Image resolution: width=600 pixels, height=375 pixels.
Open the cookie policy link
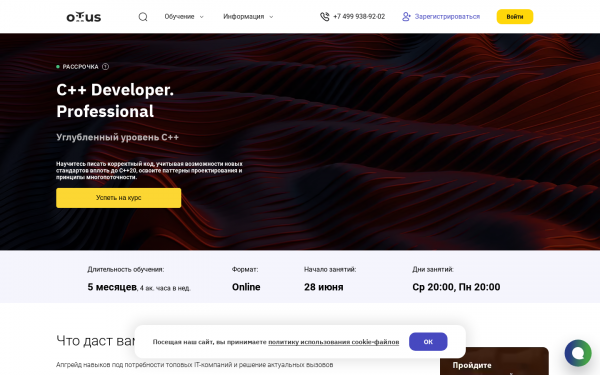click(333, 342)
